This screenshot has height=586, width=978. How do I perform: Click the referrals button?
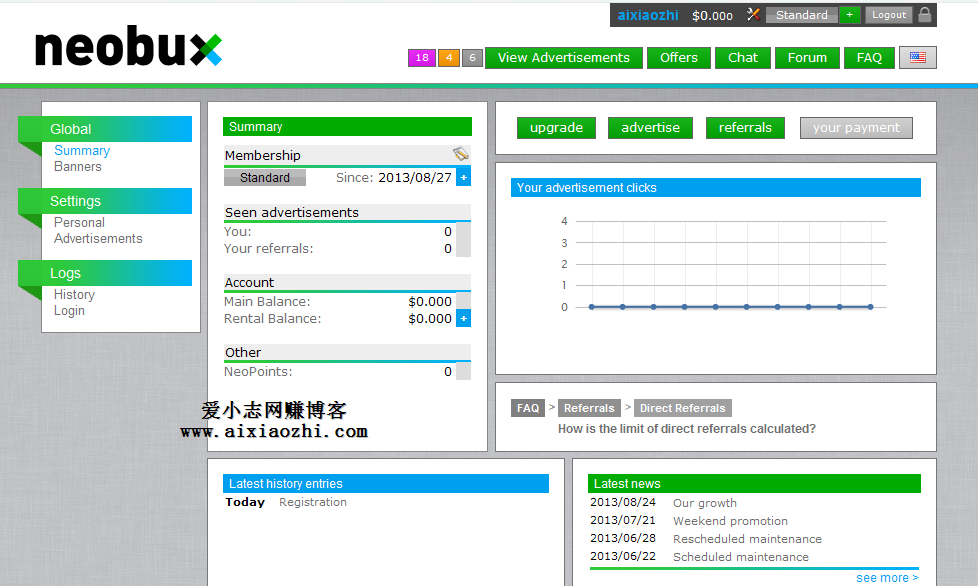coord(745,128)
